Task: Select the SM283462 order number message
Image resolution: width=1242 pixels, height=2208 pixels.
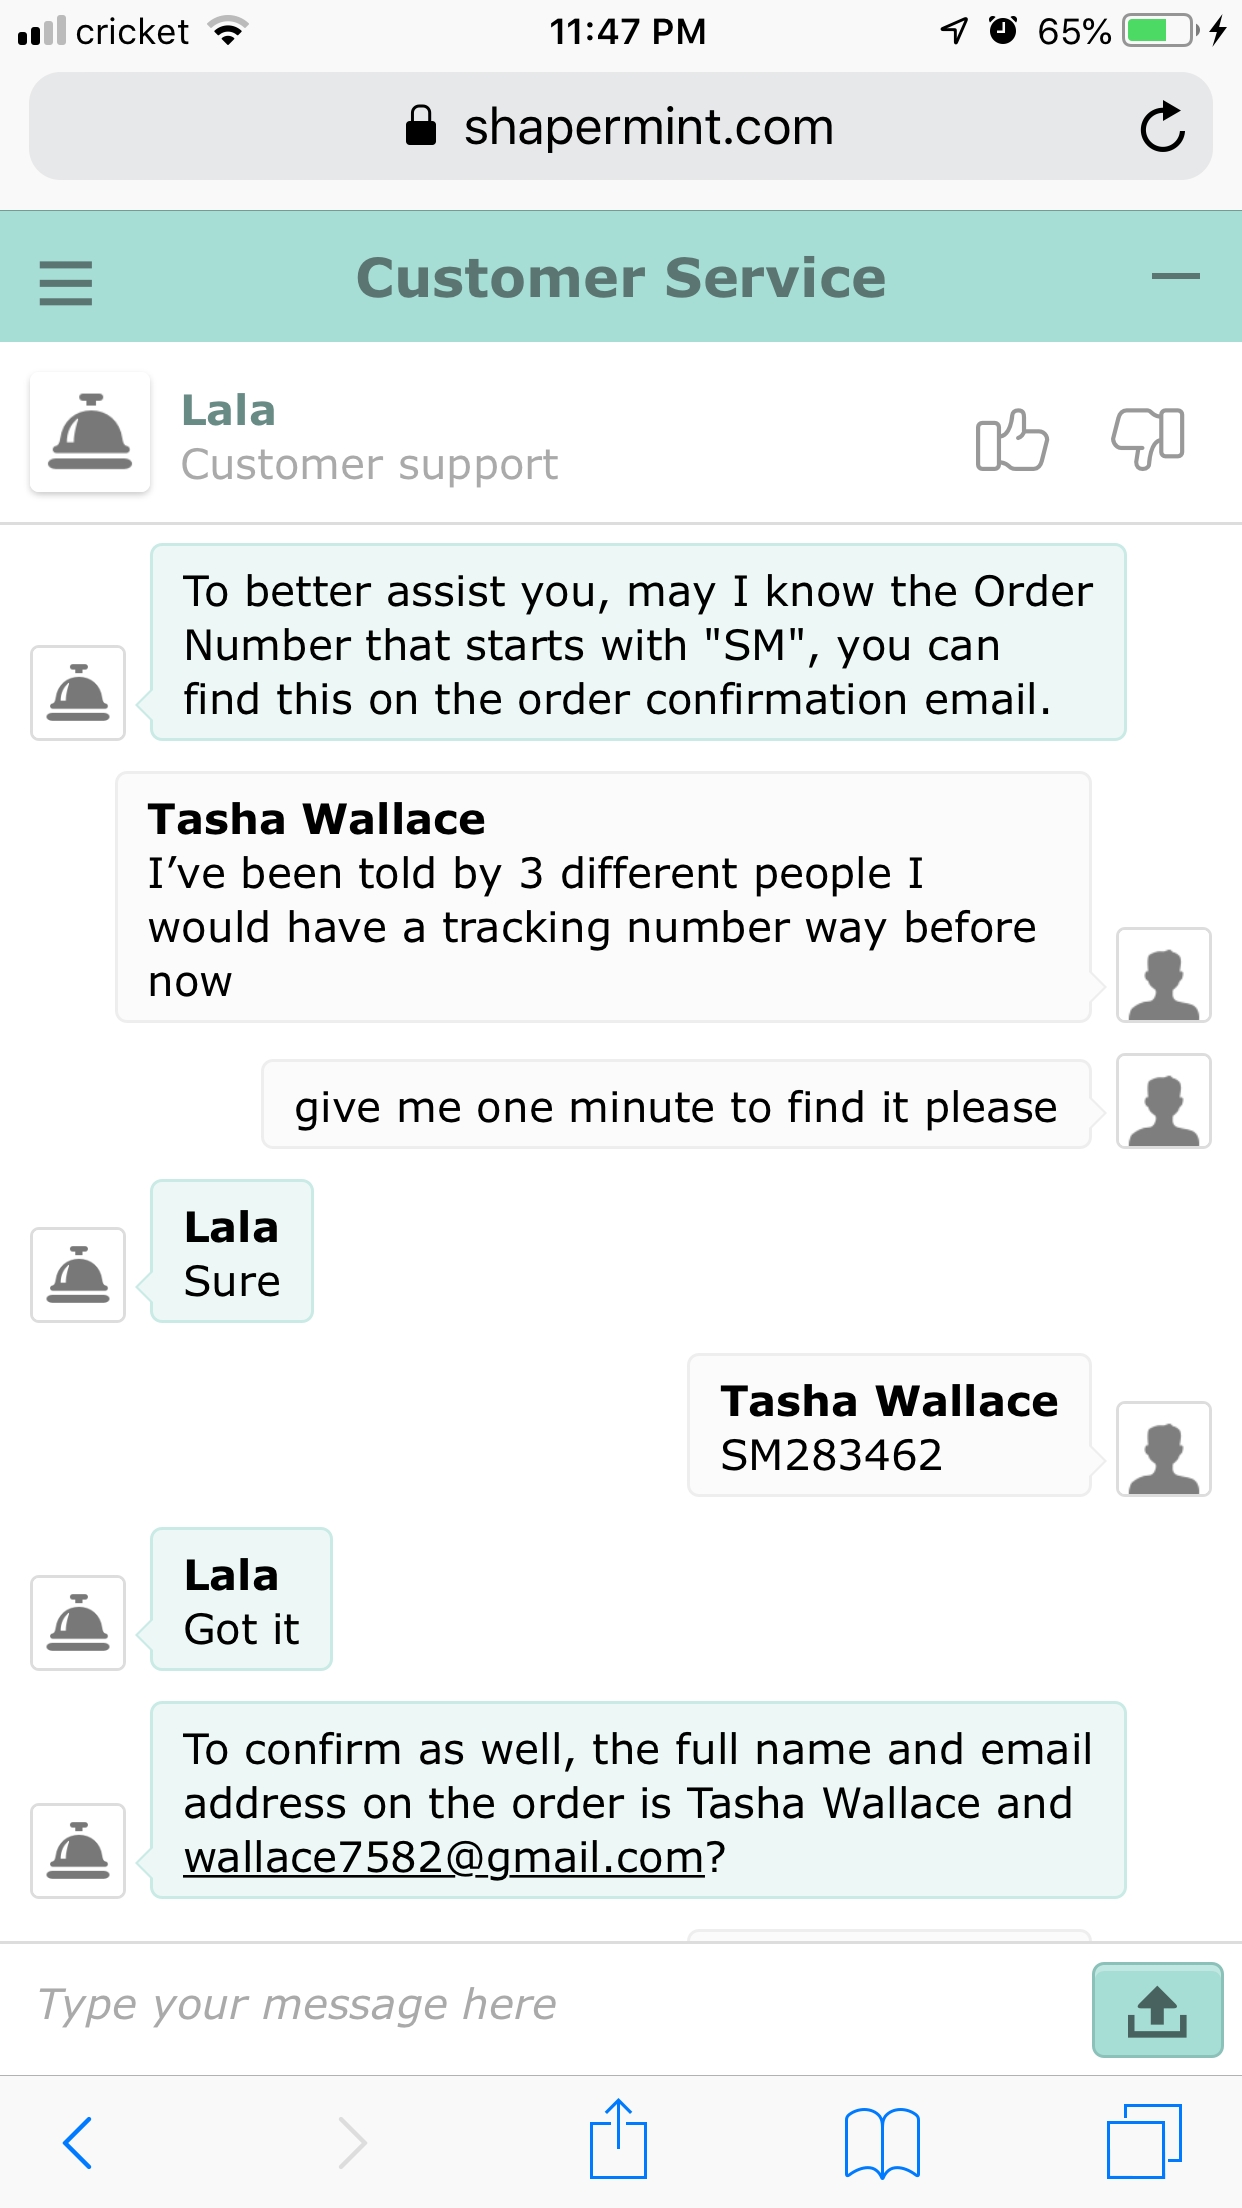Action: (x=888, y=1425)
